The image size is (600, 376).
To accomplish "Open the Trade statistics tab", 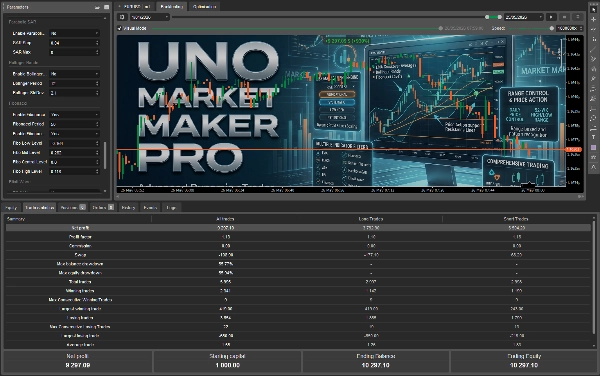I will coord(39,207).
